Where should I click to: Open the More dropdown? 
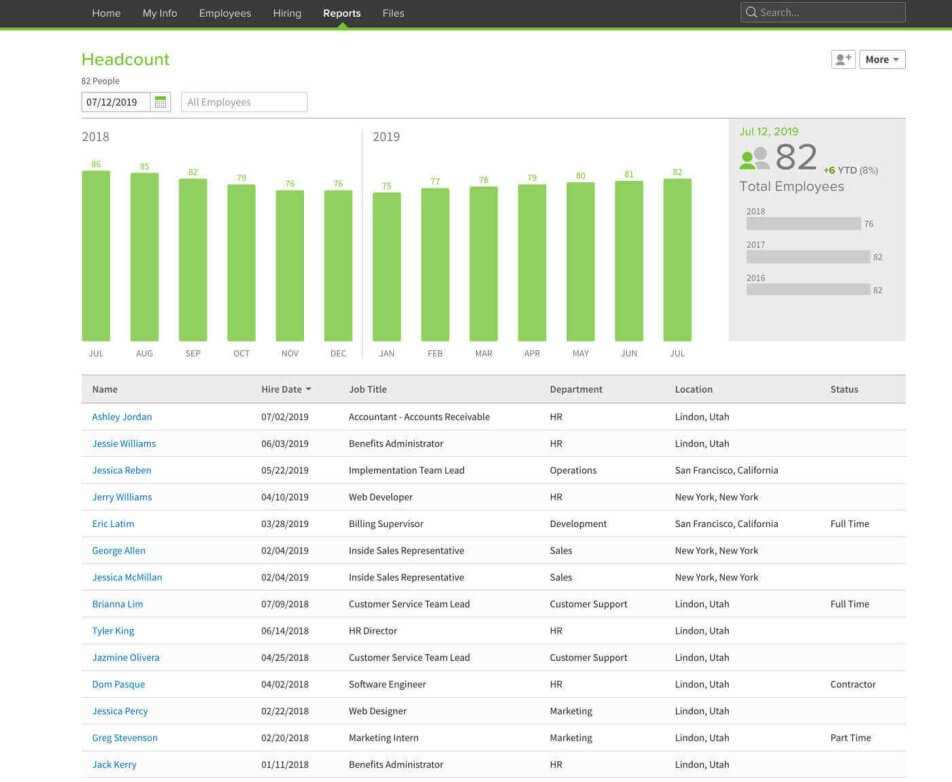[880, 59]
